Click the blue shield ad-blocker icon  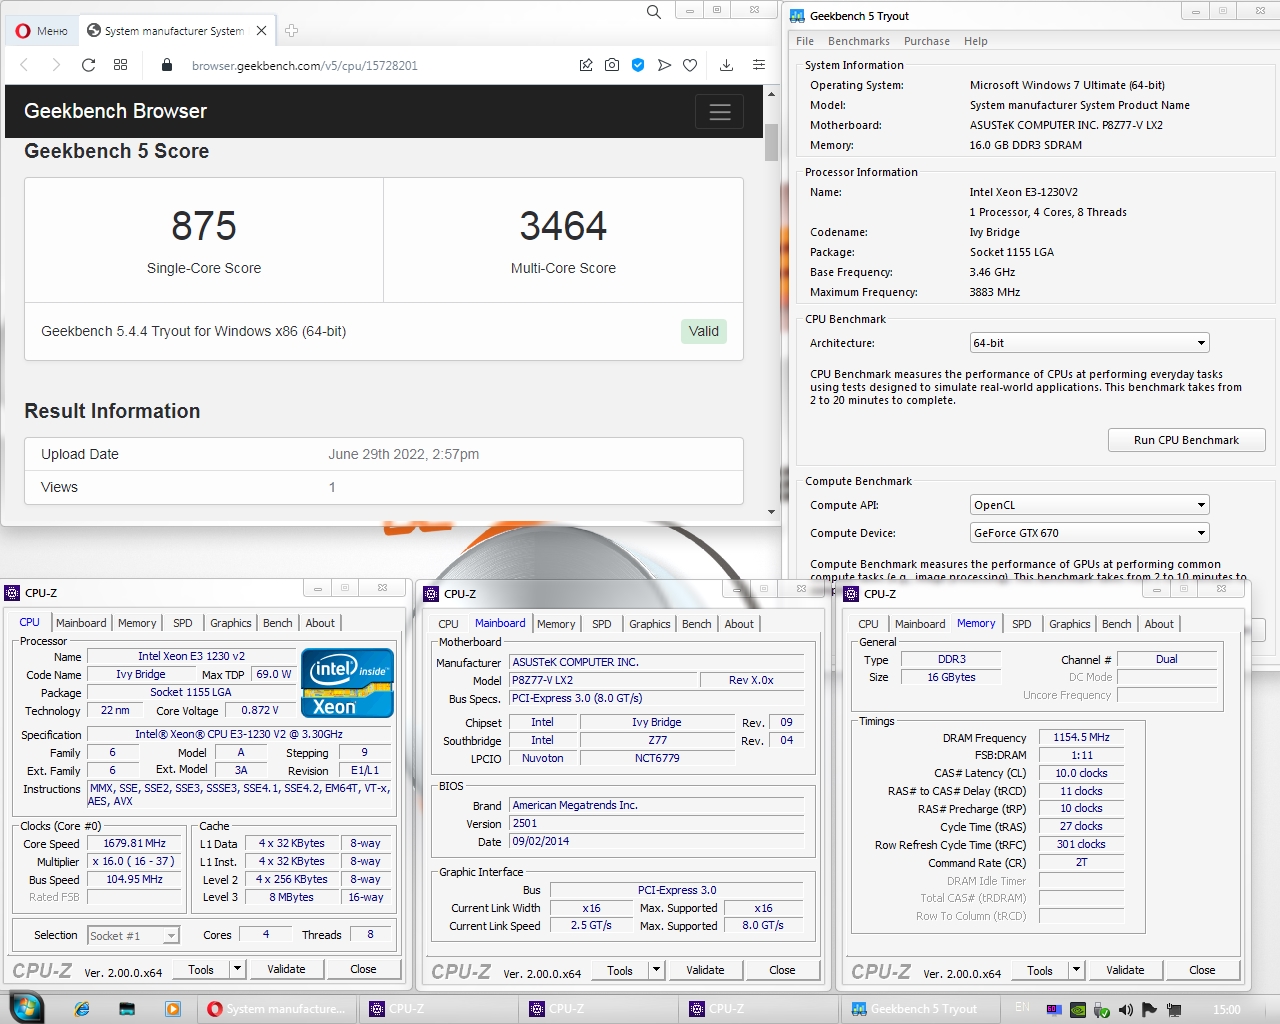[638, 65]
